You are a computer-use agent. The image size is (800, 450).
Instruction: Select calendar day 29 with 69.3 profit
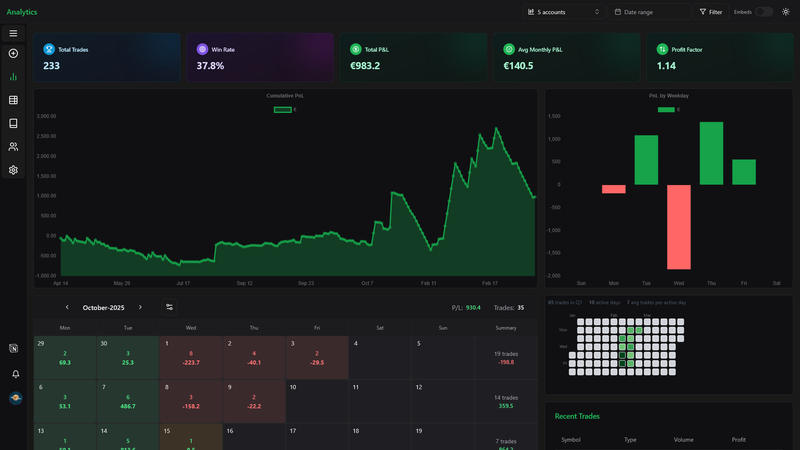pos(65,357)
